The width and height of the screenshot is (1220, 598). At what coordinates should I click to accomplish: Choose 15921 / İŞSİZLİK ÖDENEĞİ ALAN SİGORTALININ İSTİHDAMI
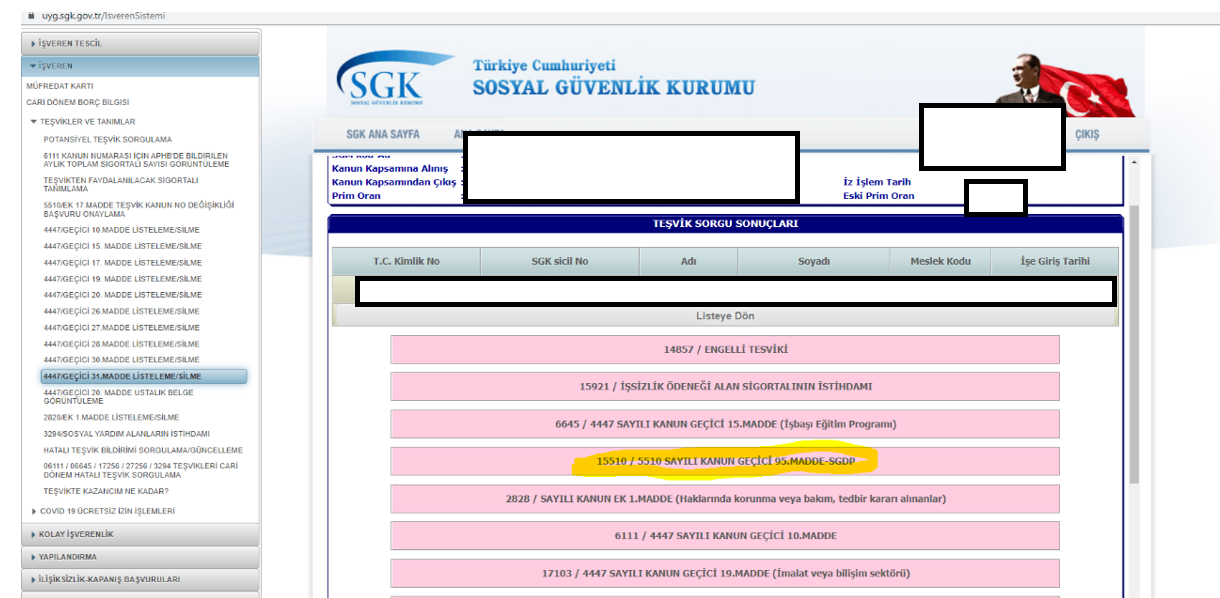click(725, 387)
